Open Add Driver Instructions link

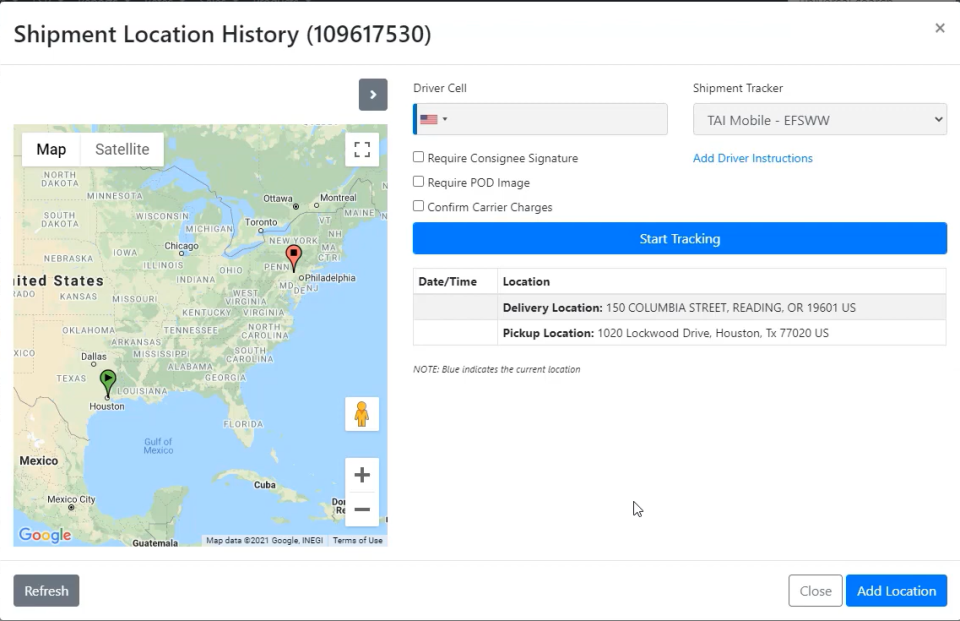pyautogui.click(x=752, y=158)
